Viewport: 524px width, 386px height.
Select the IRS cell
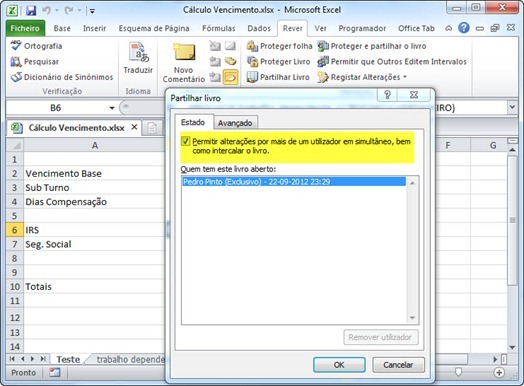point(94,230)
